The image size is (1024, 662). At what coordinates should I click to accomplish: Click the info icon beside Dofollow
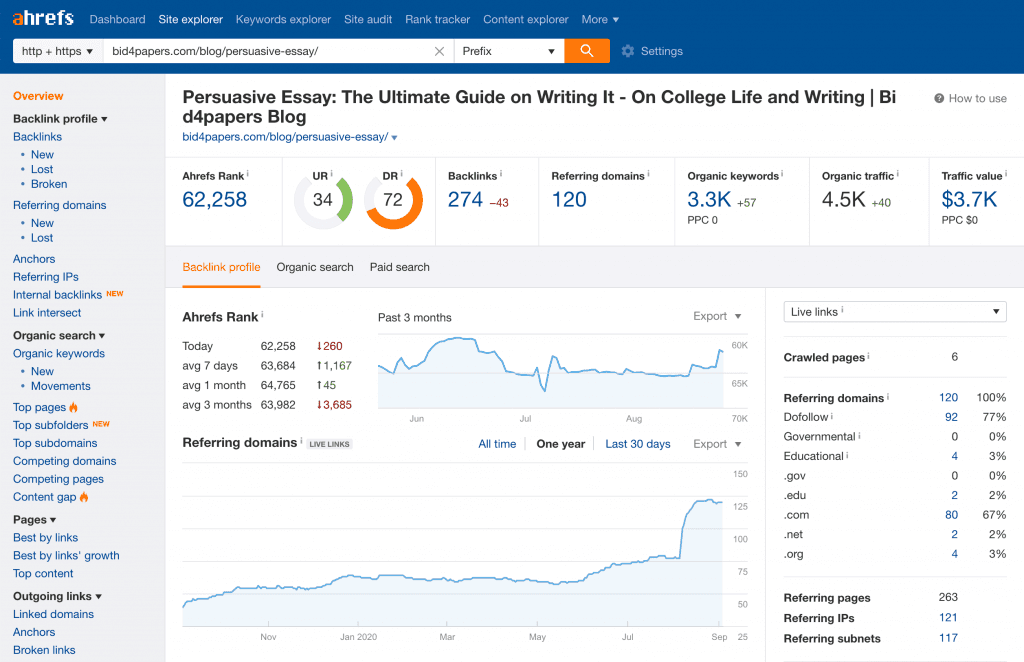click(832, 415)
